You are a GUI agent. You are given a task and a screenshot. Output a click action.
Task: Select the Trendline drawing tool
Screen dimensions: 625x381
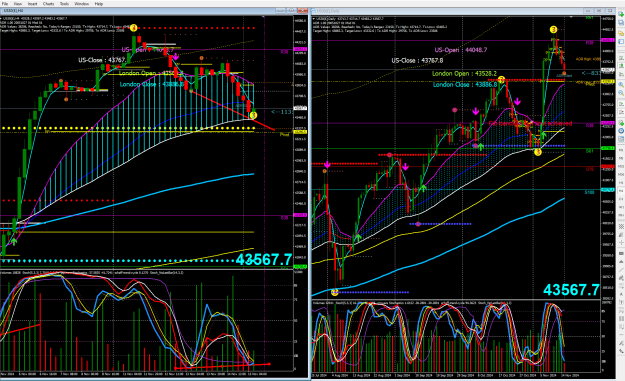621,270
